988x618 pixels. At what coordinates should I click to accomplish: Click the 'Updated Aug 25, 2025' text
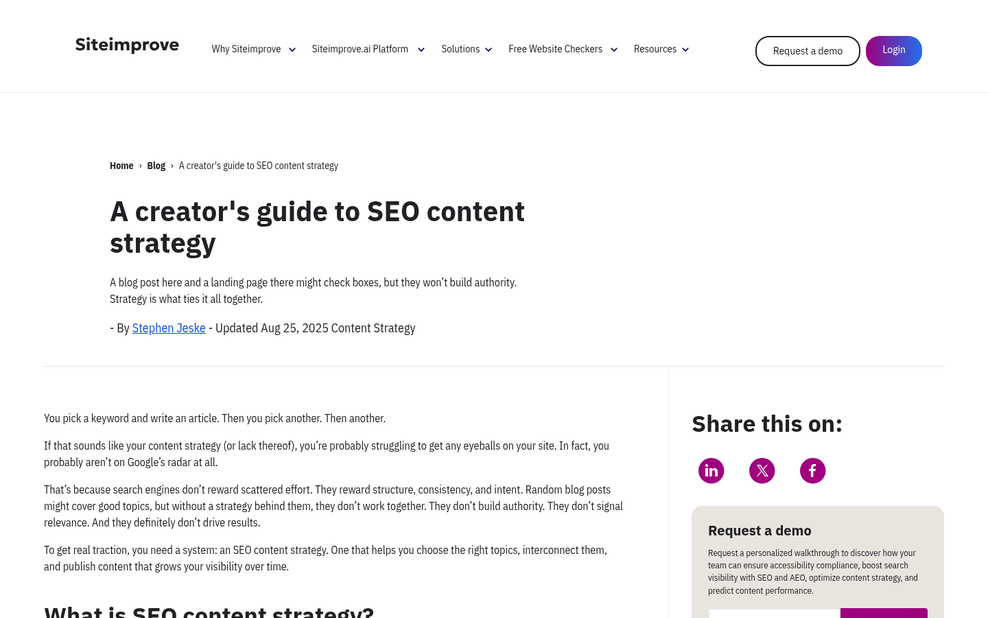click(x=272, y=328)
